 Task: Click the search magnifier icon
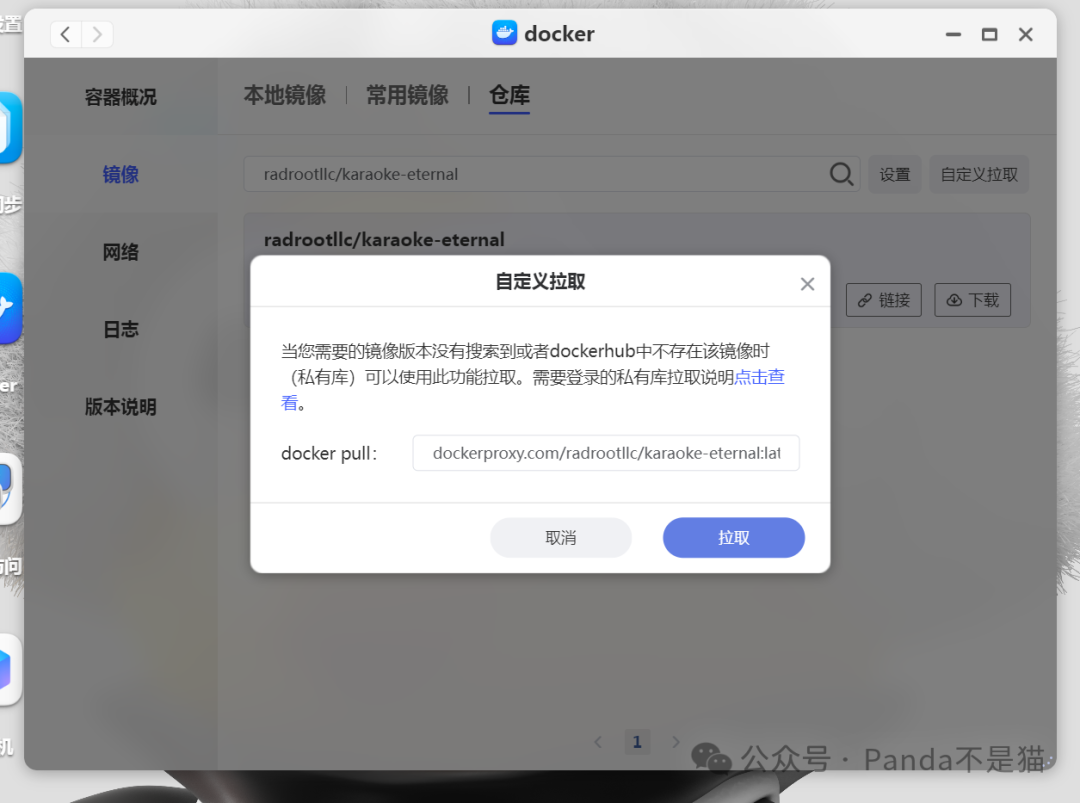841,174
